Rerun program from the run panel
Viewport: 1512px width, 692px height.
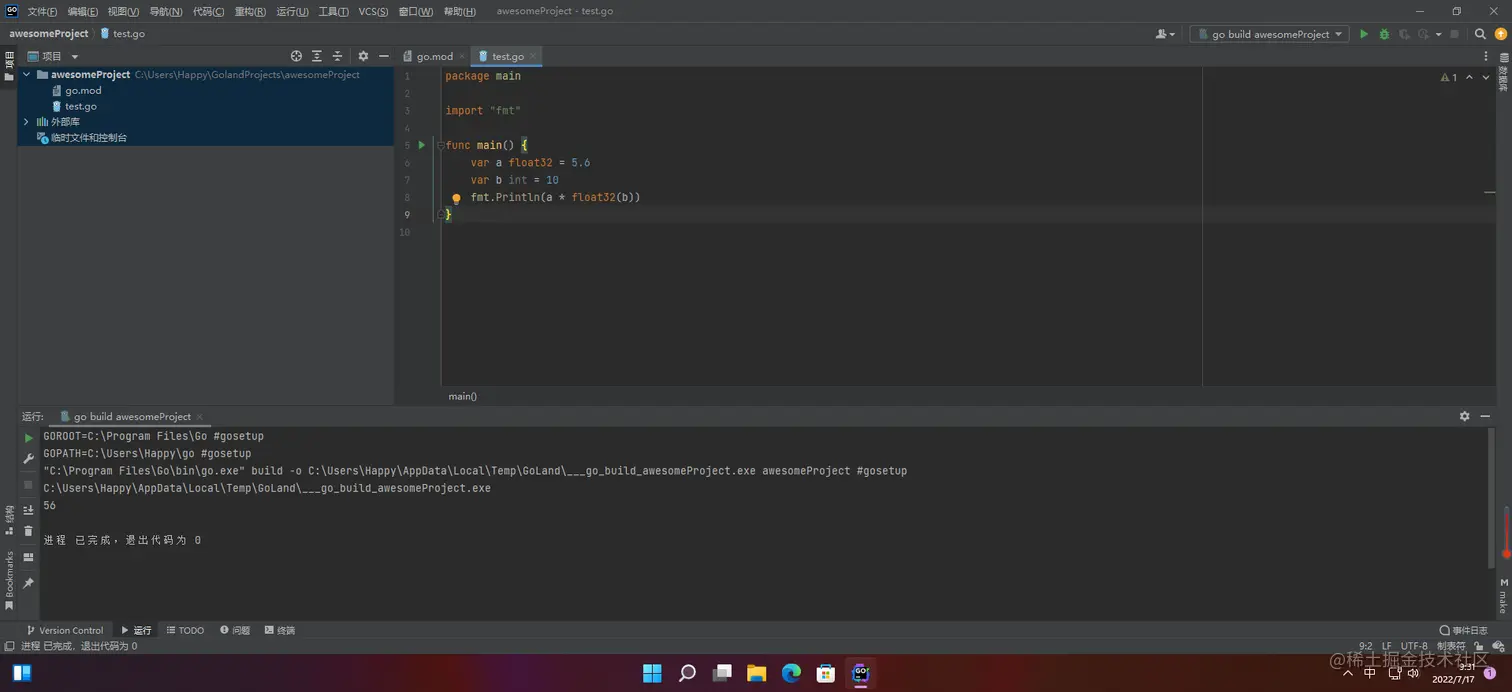click(28, 438)
